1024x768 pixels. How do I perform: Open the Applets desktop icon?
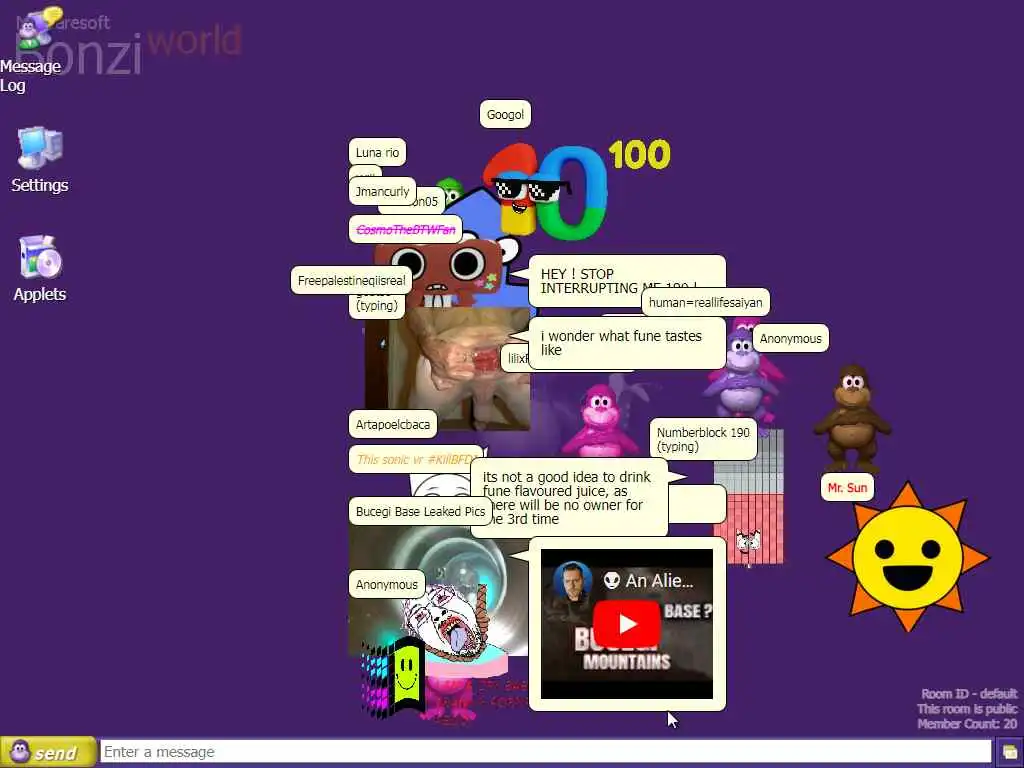(x=40, y=268)
